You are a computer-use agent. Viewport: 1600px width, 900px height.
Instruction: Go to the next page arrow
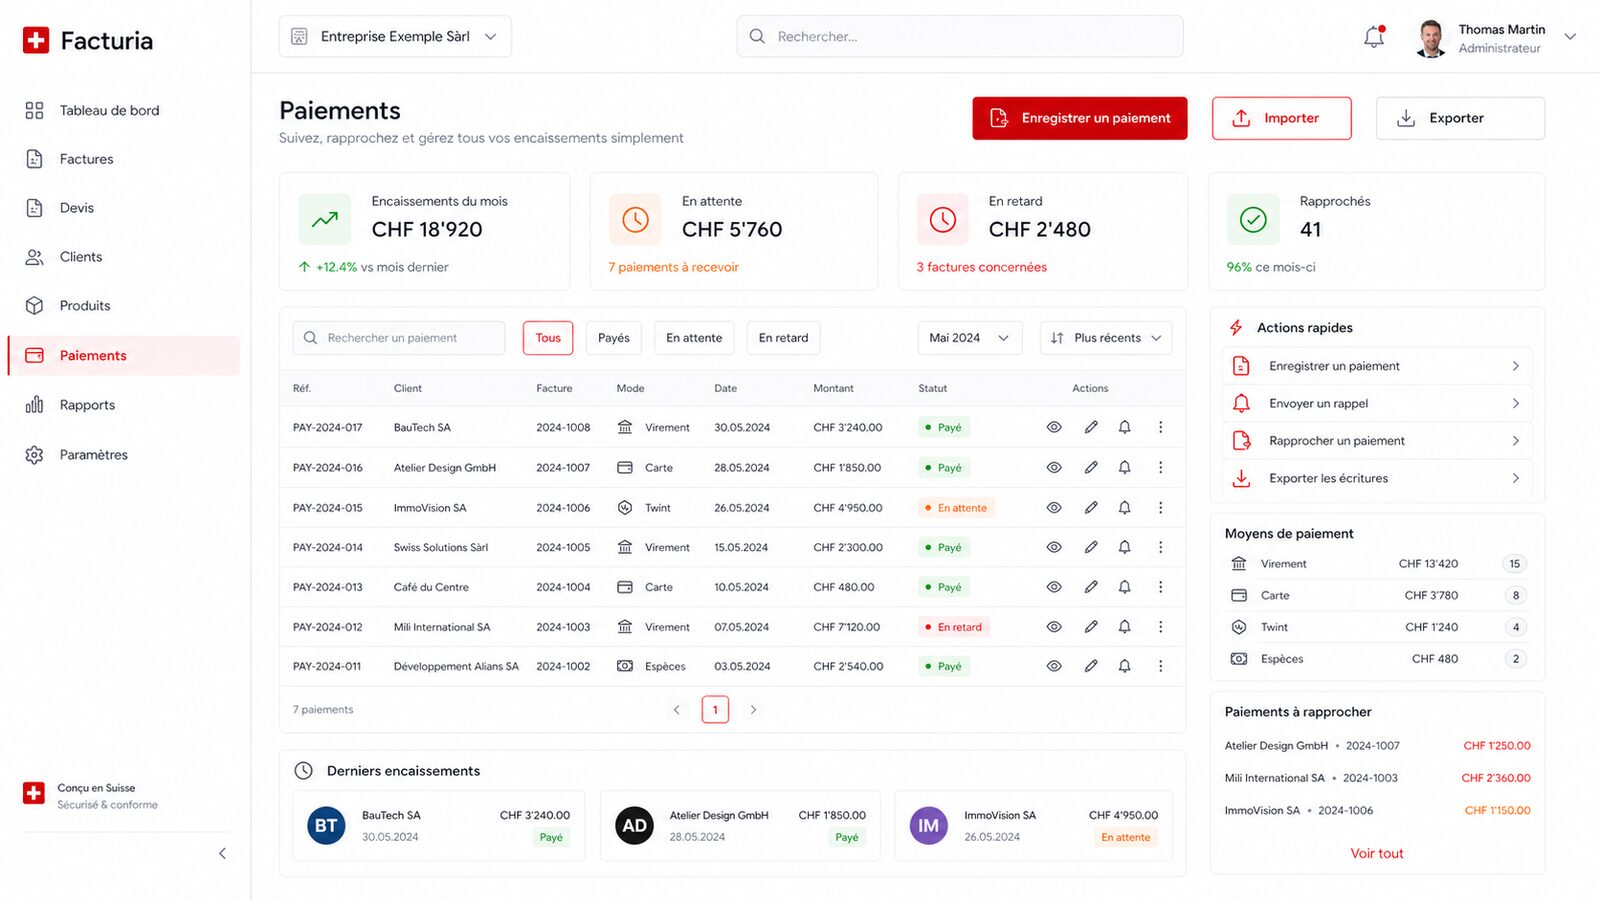pyautogui.click(x=753, y=710)
